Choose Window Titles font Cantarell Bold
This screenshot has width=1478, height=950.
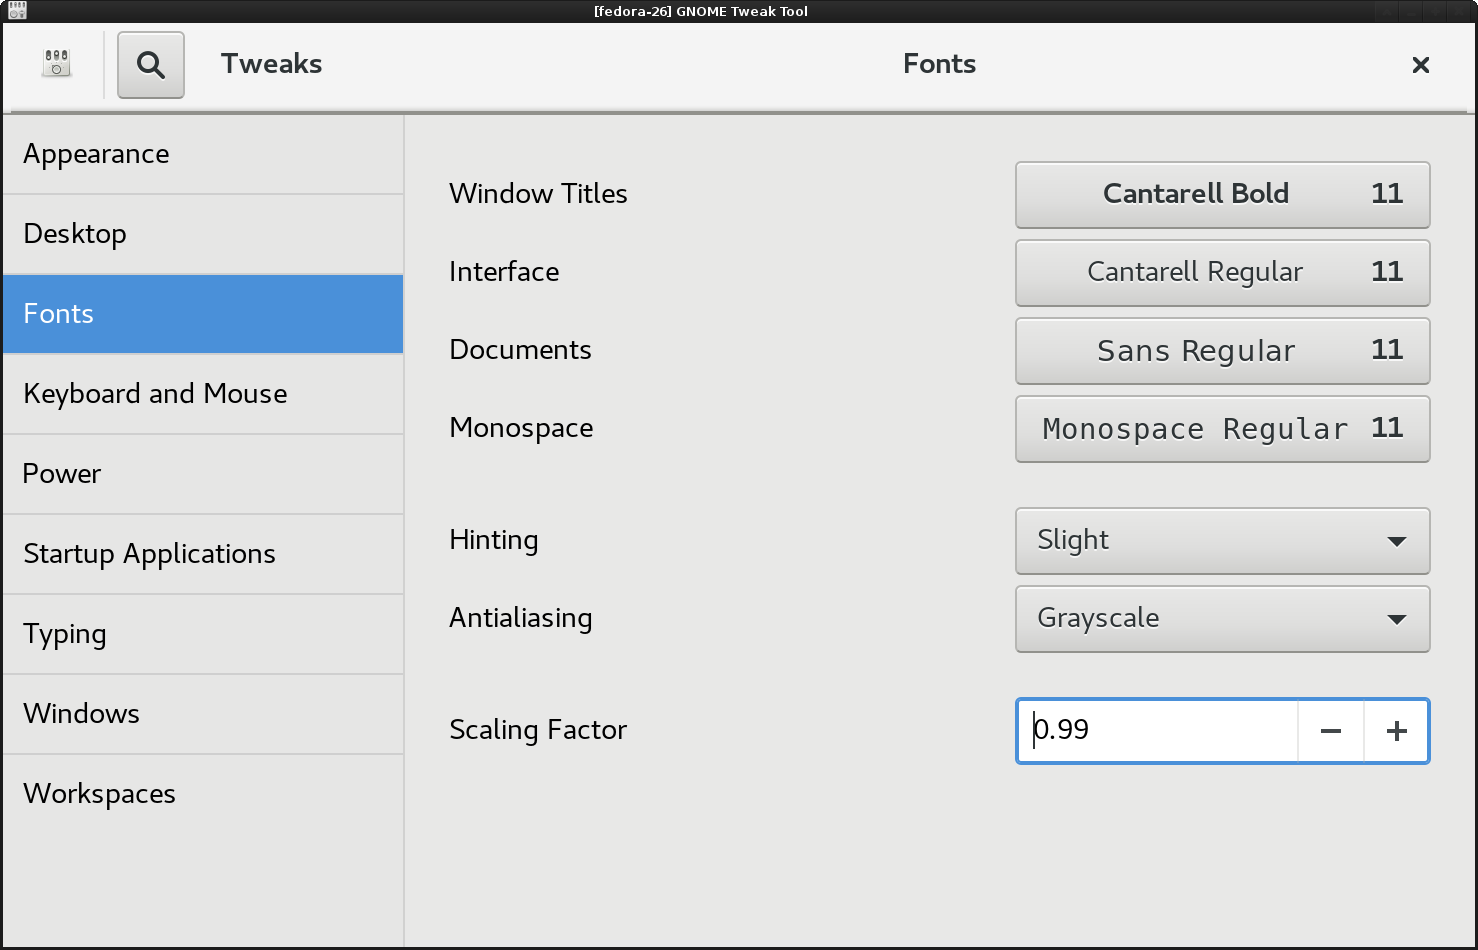click(x=1223, y=195)
